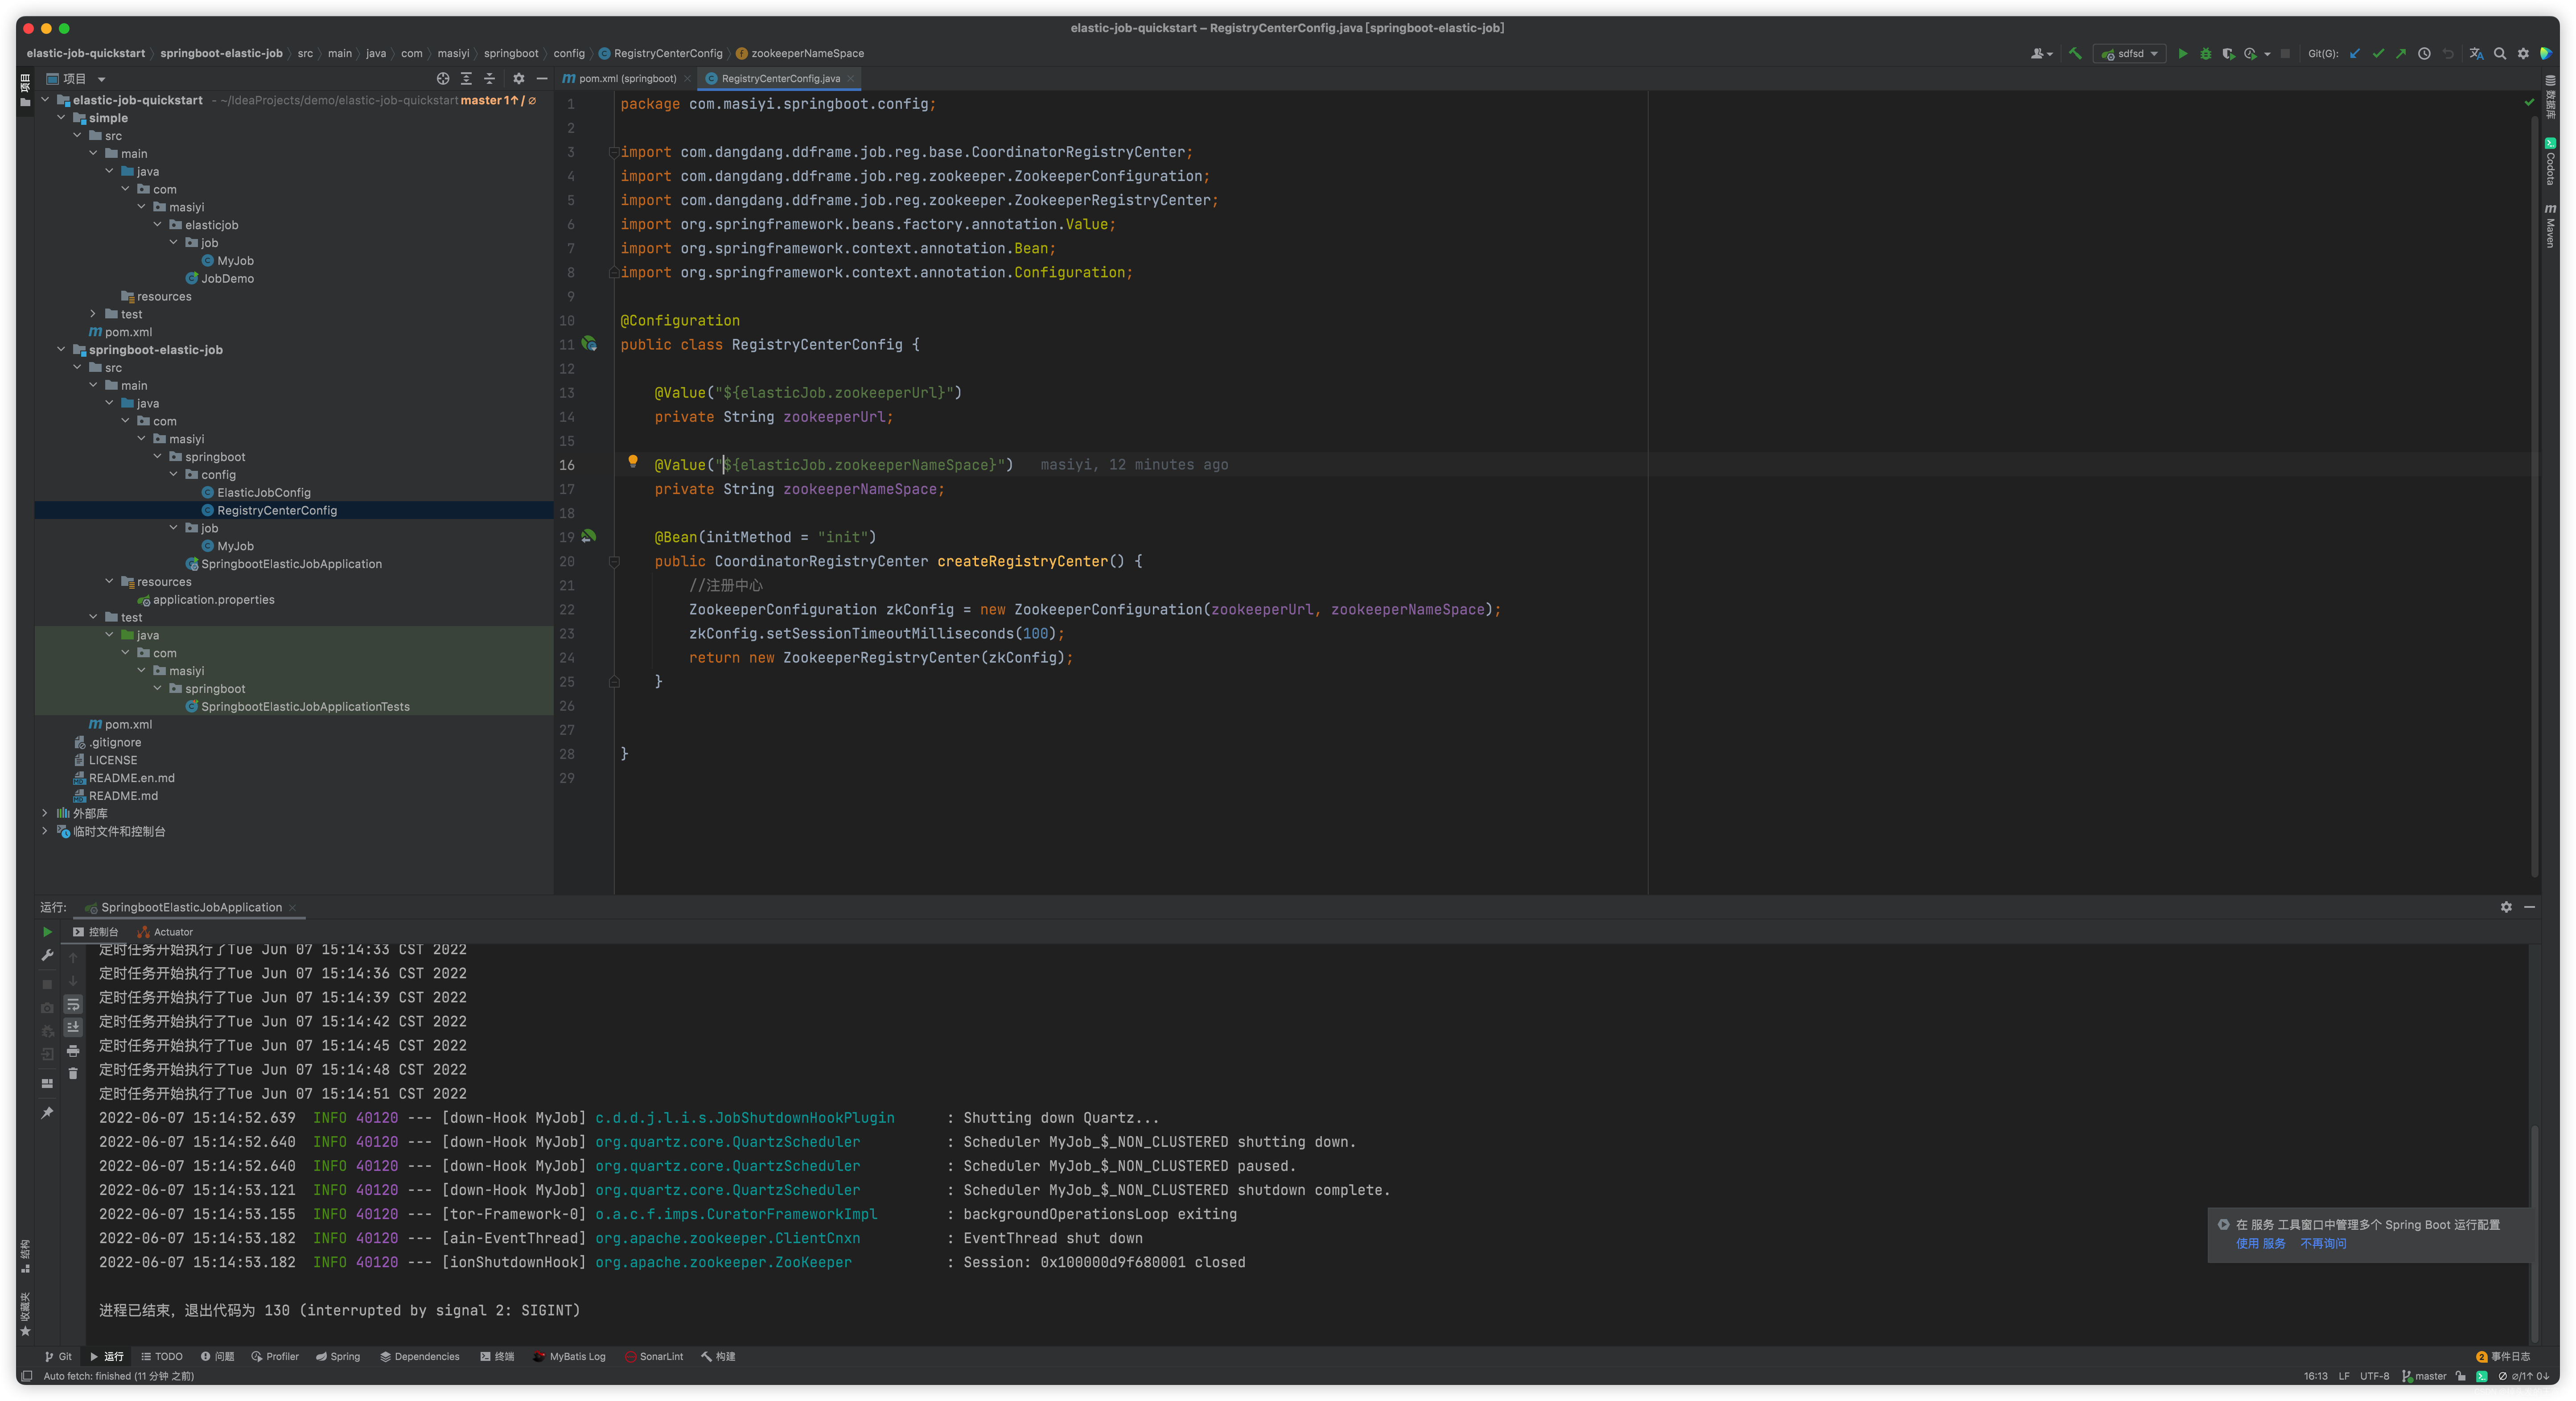This screenshot has height=1401, width=2576.
Task: Click 不再询问 in the notification popup
Action: coord(2323,1244)
